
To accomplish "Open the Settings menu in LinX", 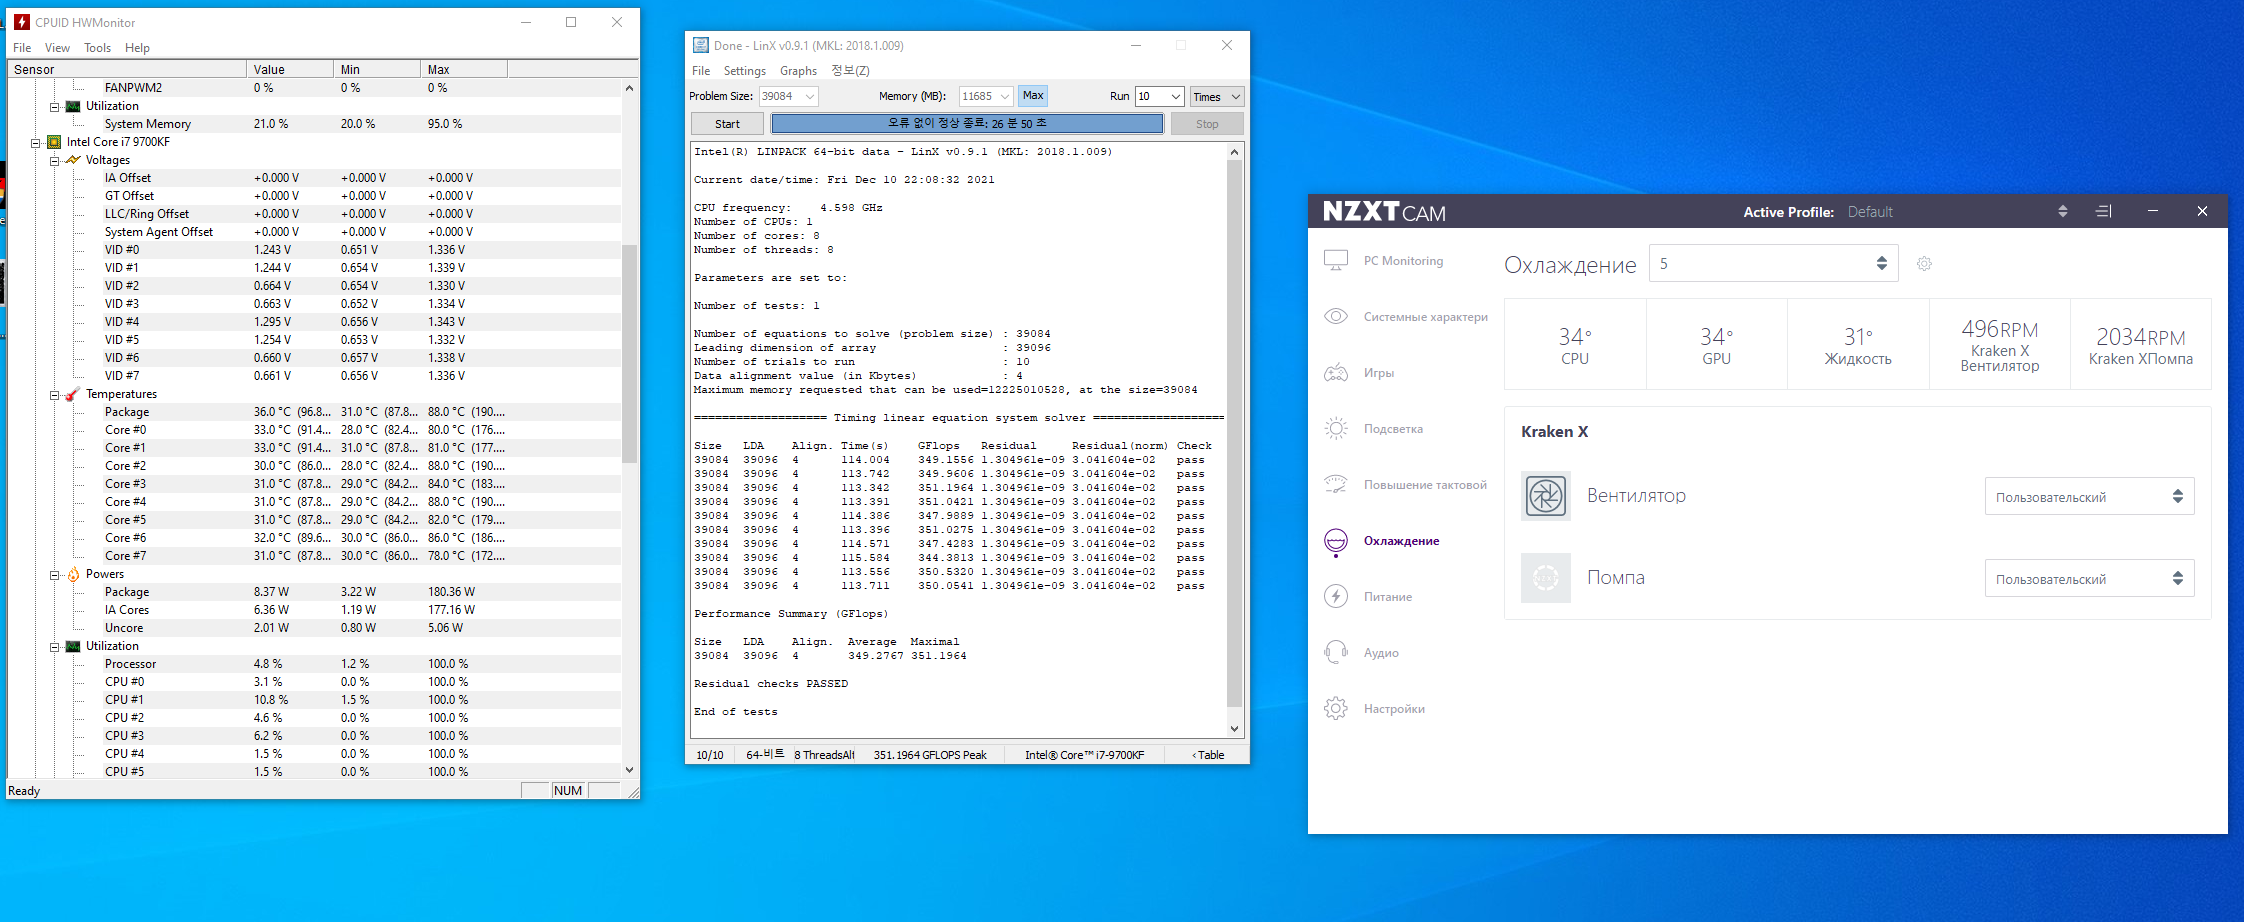I will point(744,71).
